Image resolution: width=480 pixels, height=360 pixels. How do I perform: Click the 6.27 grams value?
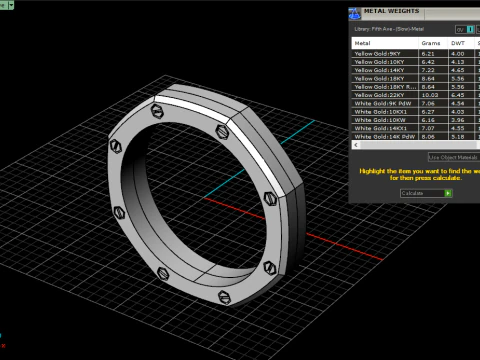[428, 112]
